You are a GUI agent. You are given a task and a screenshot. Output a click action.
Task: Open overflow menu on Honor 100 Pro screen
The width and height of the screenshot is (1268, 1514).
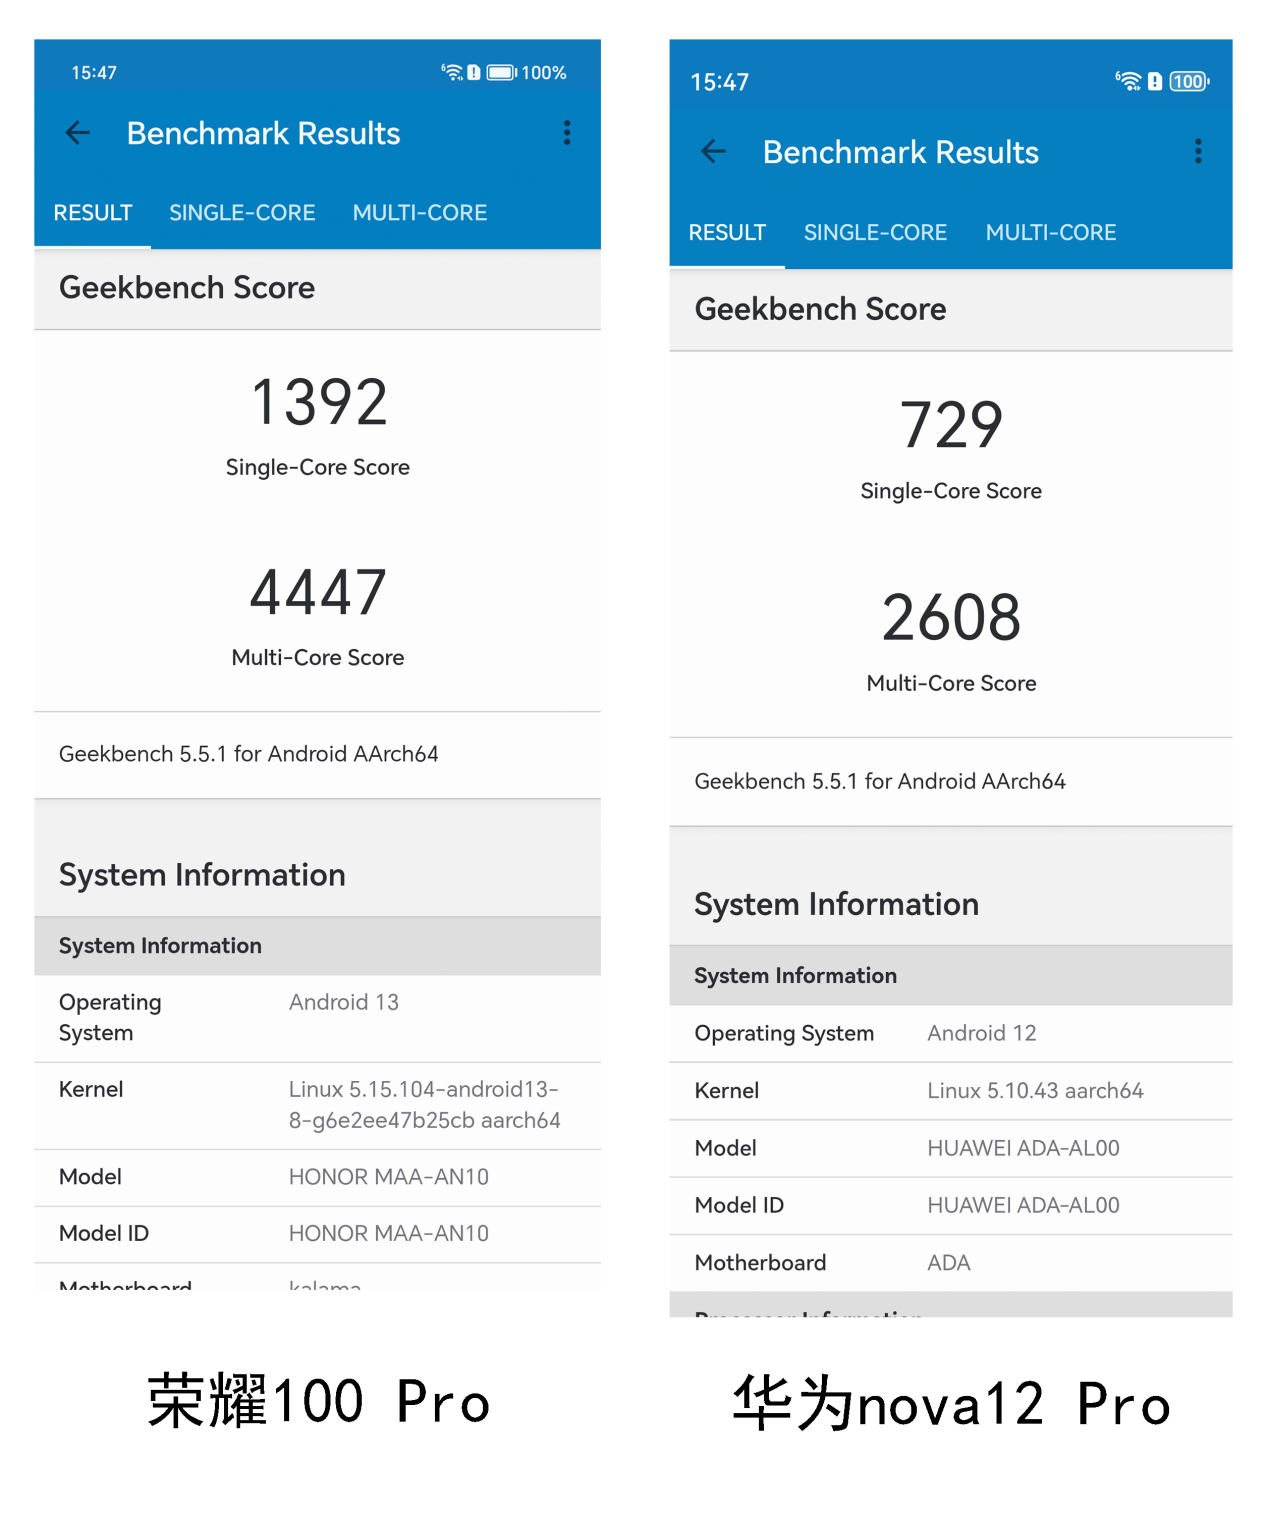tap(567, 133)
